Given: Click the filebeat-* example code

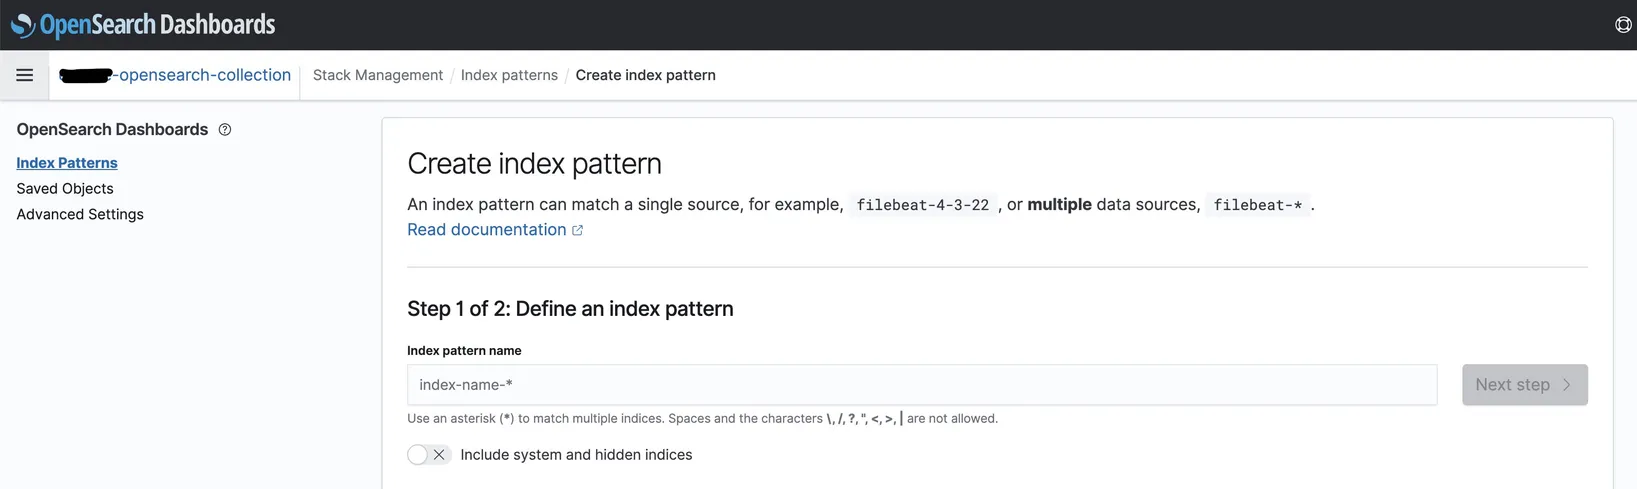Looking at the screenshot, I should coord(1258,205).
